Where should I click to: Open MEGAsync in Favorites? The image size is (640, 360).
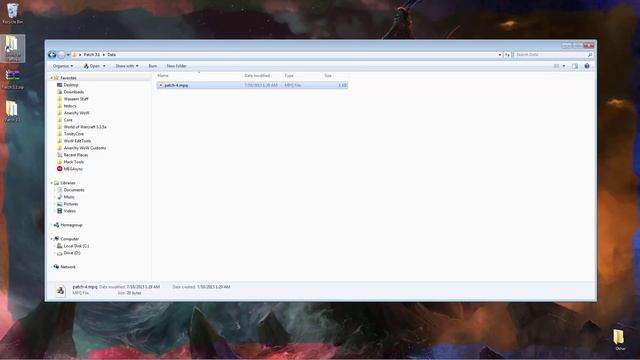[x=73, y=169]
